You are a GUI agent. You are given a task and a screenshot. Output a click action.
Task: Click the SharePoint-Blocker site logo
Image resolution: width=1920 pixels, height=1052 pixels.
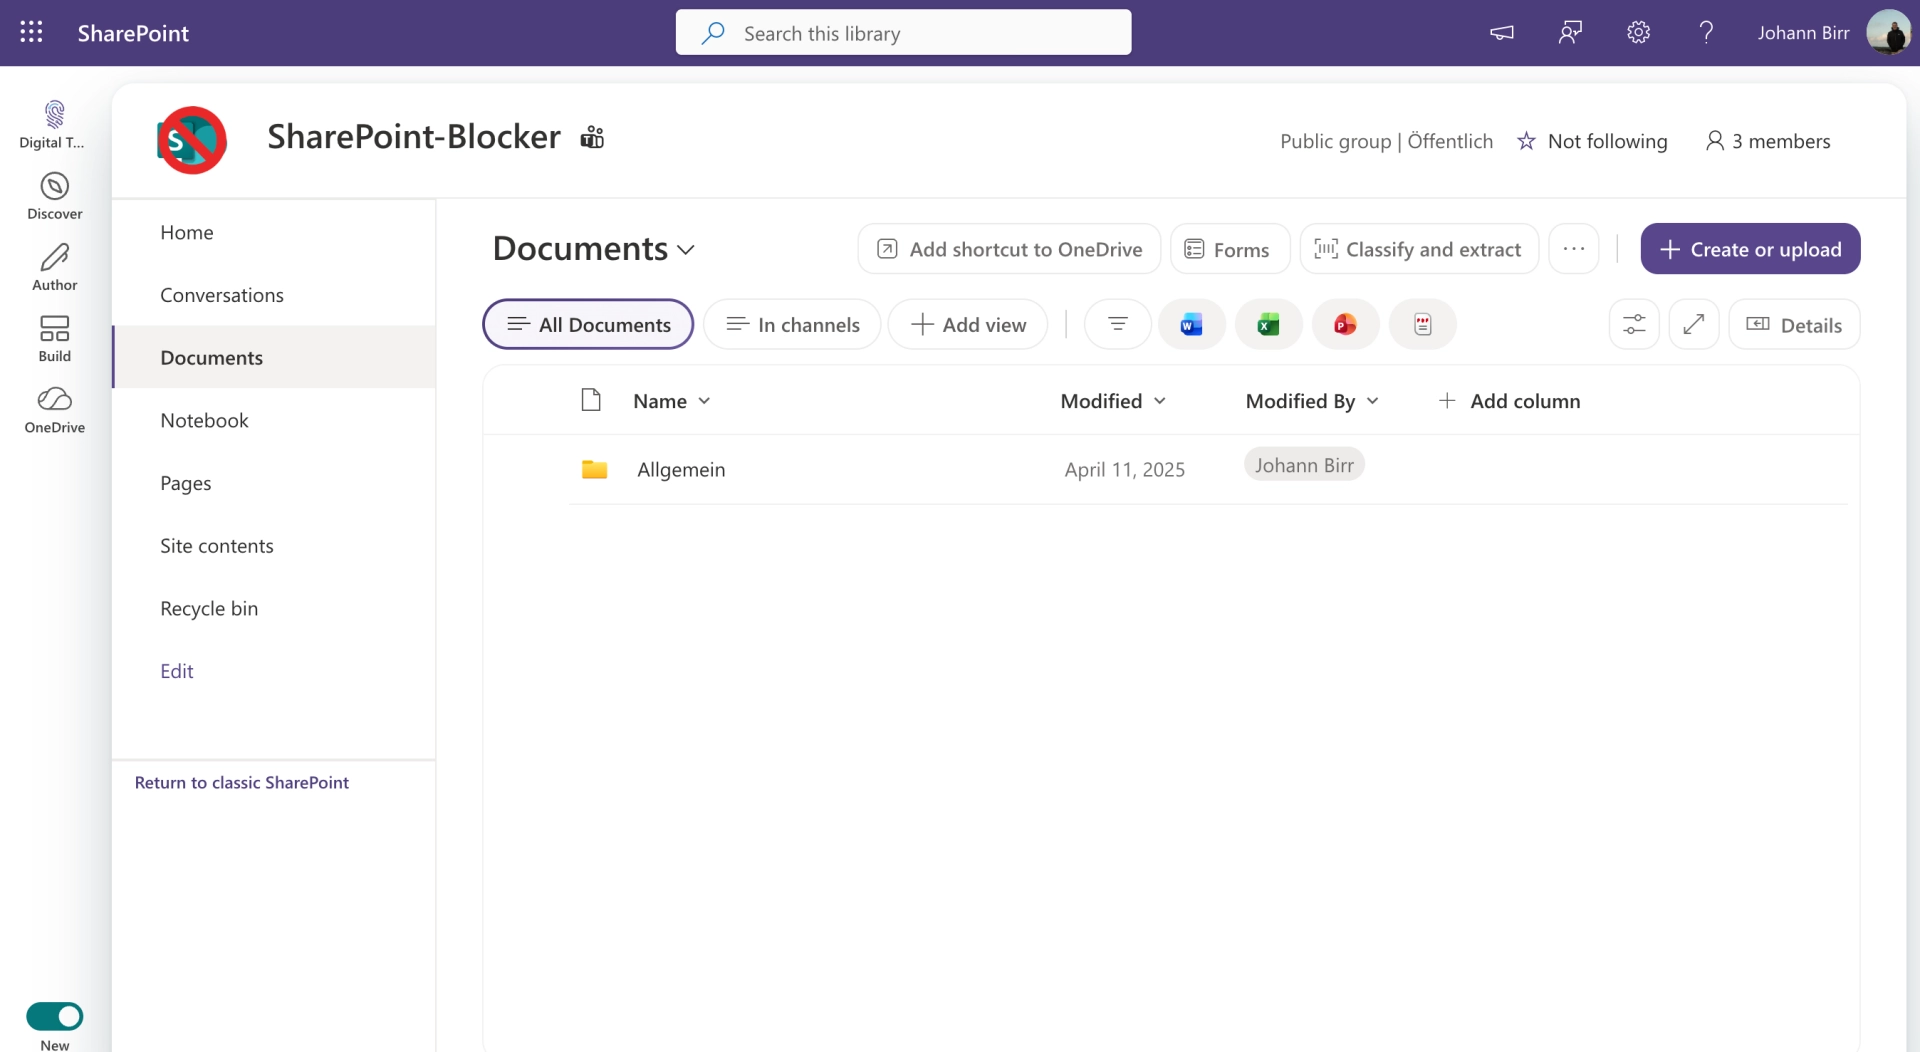[x=192, y=140]
